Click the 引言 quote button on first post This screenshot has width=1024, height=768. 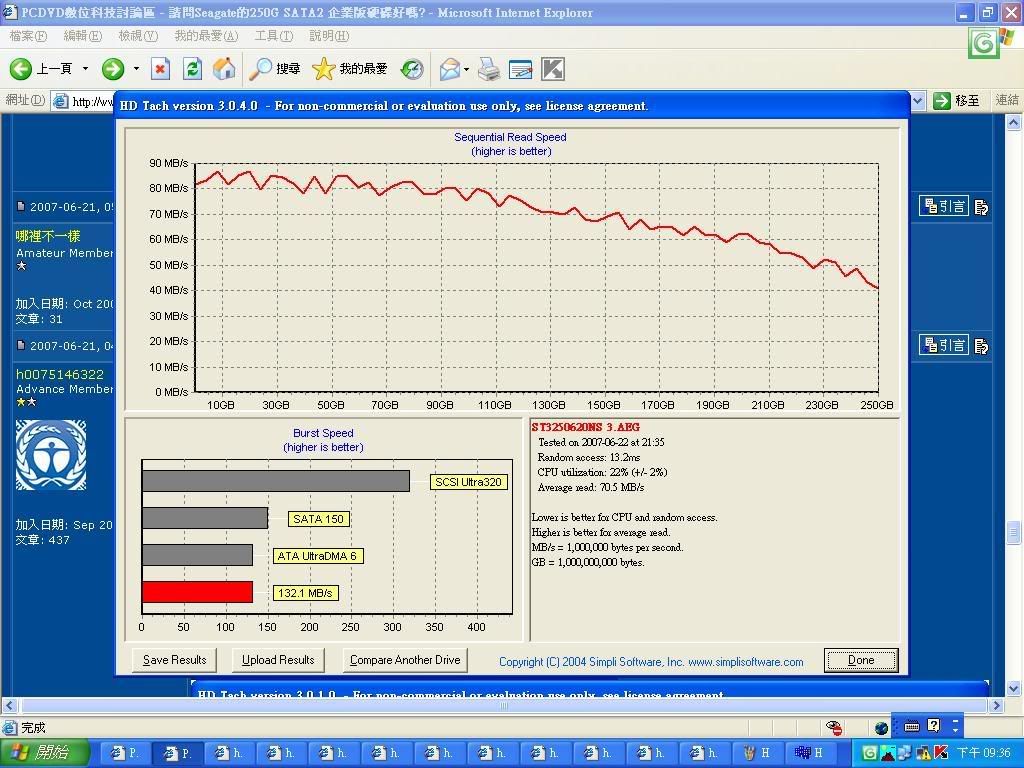944,206
